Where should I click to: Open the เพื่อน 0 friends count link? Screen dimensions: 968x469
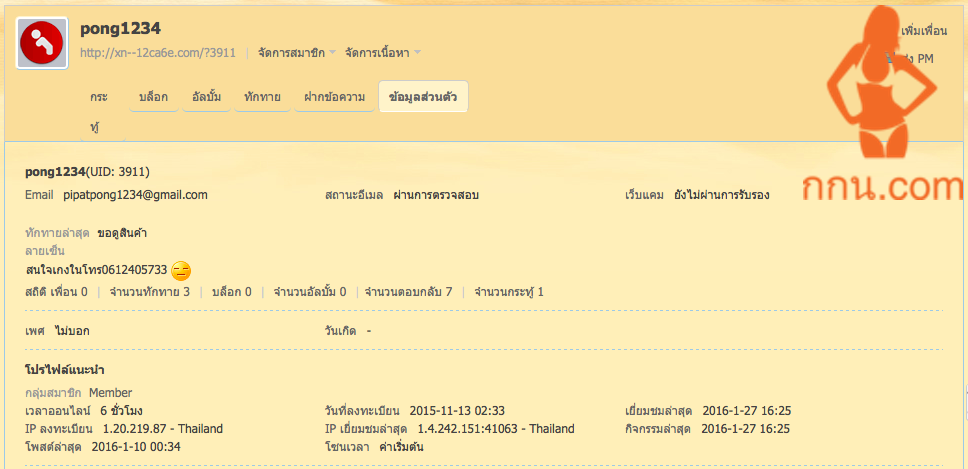point(69,291)
